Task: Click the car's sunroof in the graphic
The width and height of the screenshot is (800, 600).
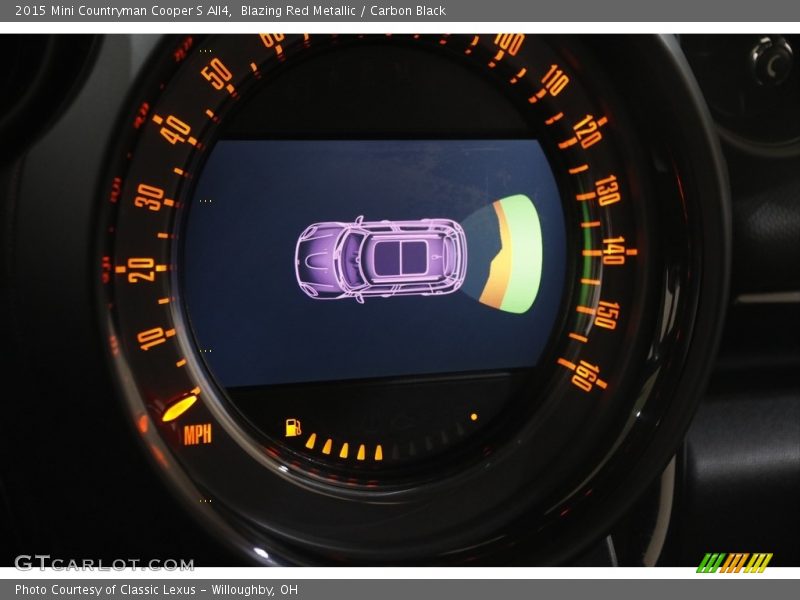Action: click(400, 257)
